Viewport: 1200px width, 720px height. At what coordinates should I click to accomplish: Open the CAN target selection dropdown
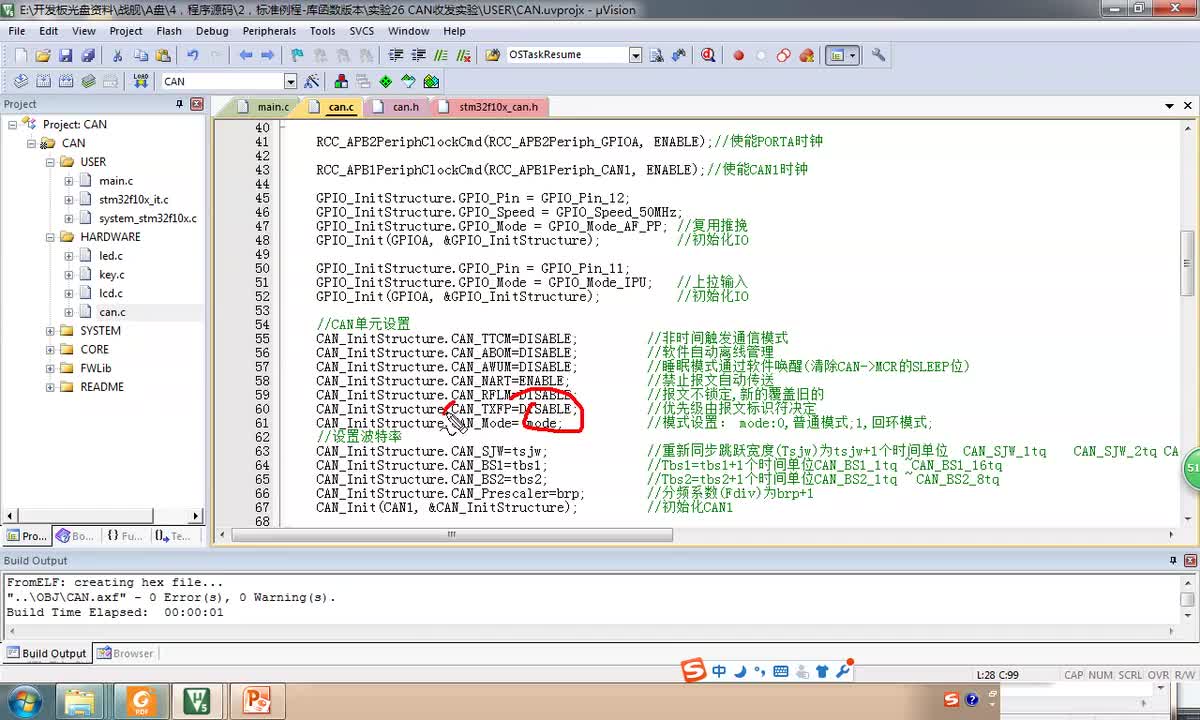coord(290,81)
